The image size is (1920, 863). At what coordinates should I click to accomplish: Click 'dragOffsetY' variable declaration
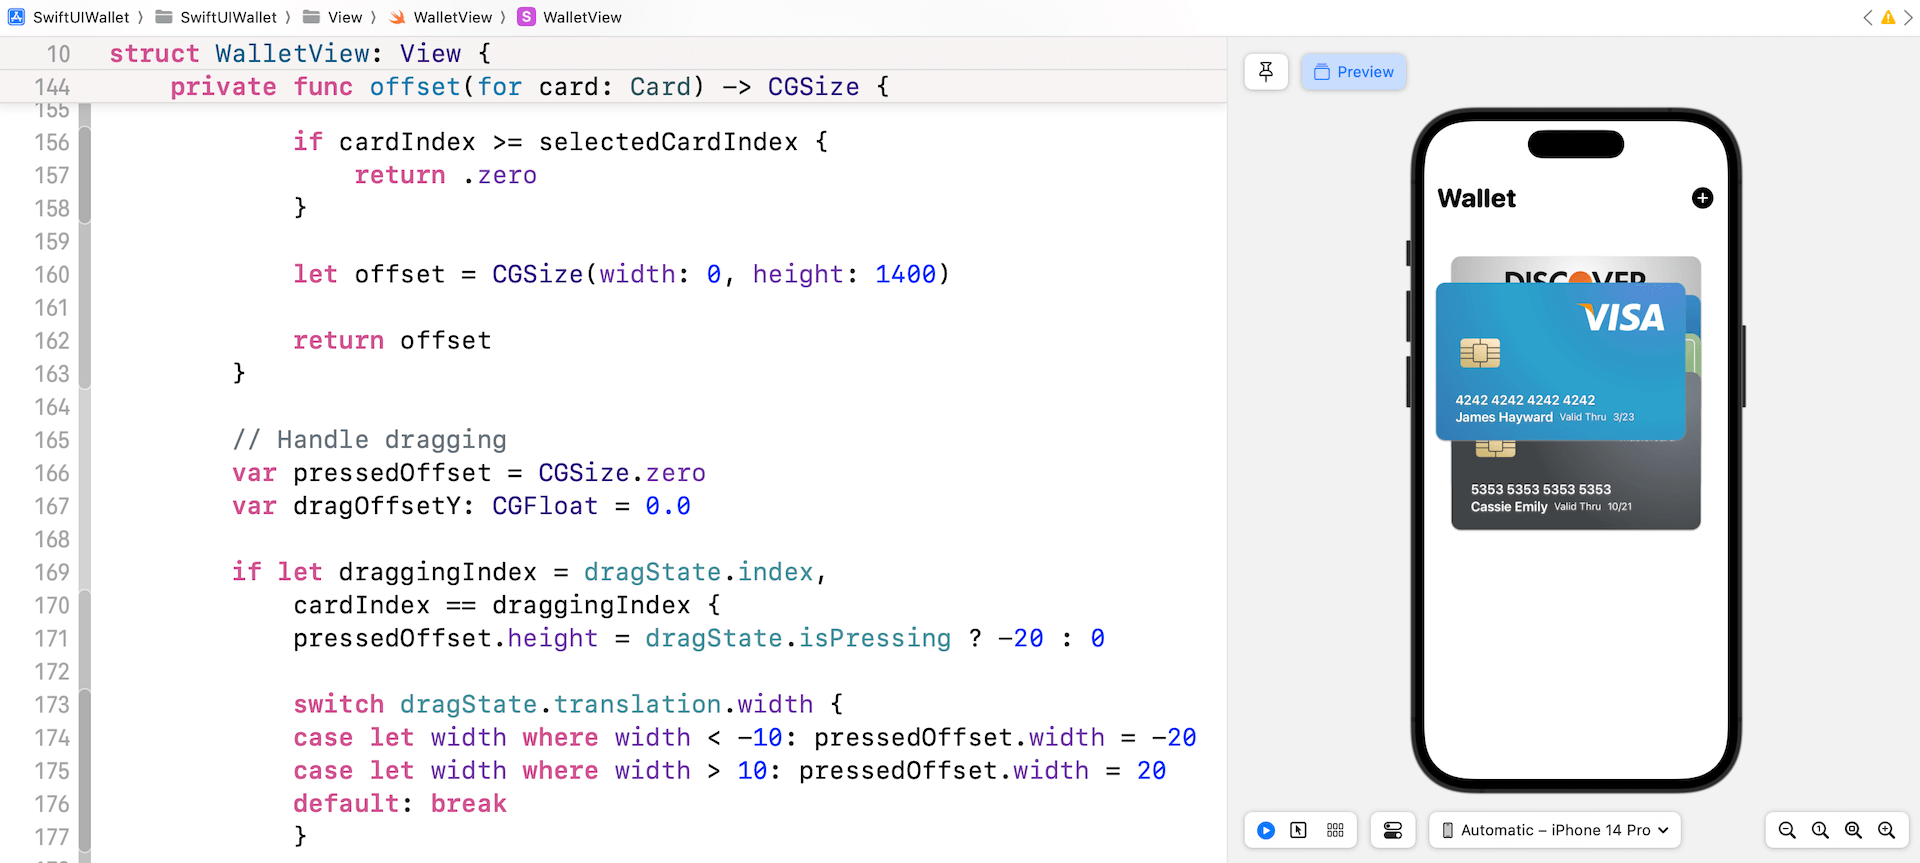click(x=377, y=506)
